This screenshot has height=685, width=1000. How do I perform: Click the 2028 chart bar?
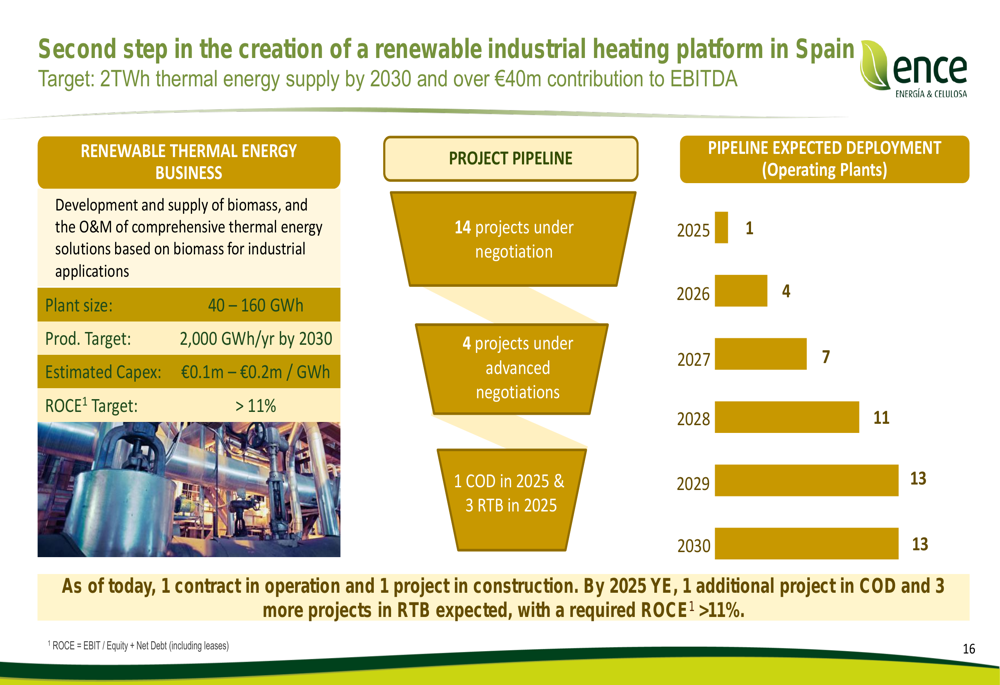(x=787, y=417)
